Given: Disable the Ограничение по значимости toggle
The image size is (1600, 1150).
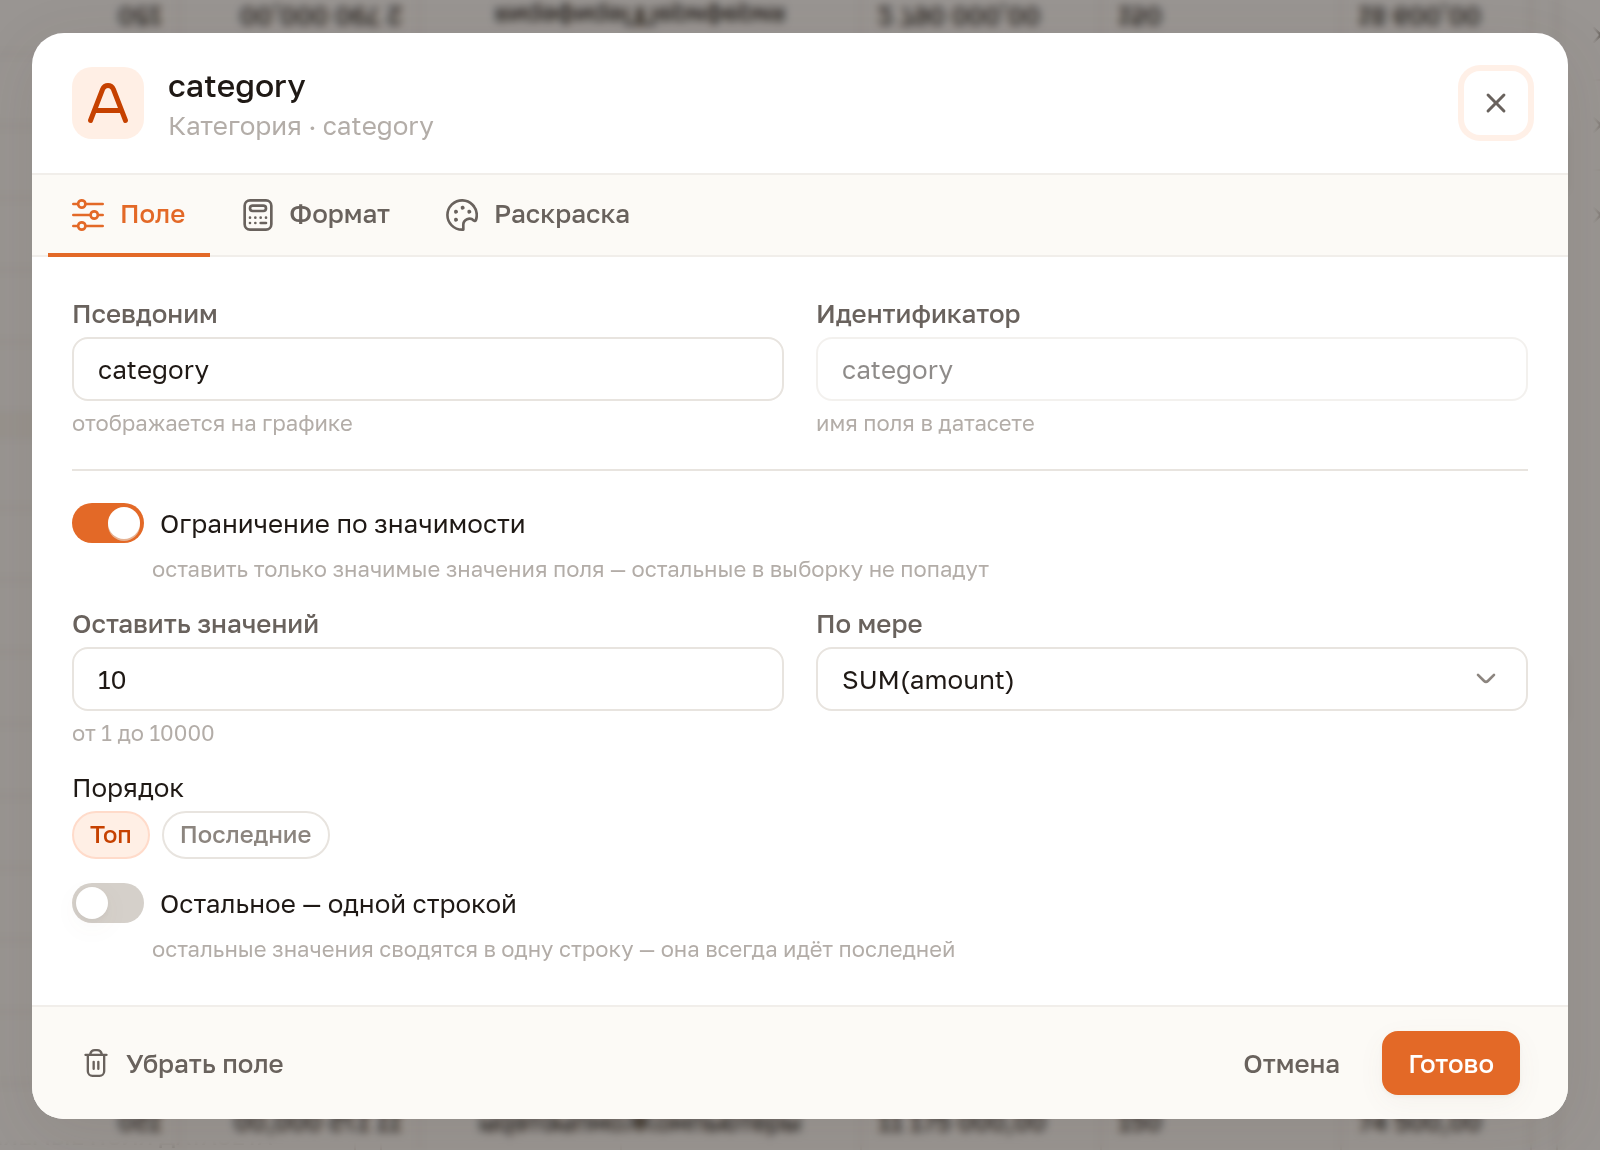Looking at the screenshot, I should (x=108, y=523).
